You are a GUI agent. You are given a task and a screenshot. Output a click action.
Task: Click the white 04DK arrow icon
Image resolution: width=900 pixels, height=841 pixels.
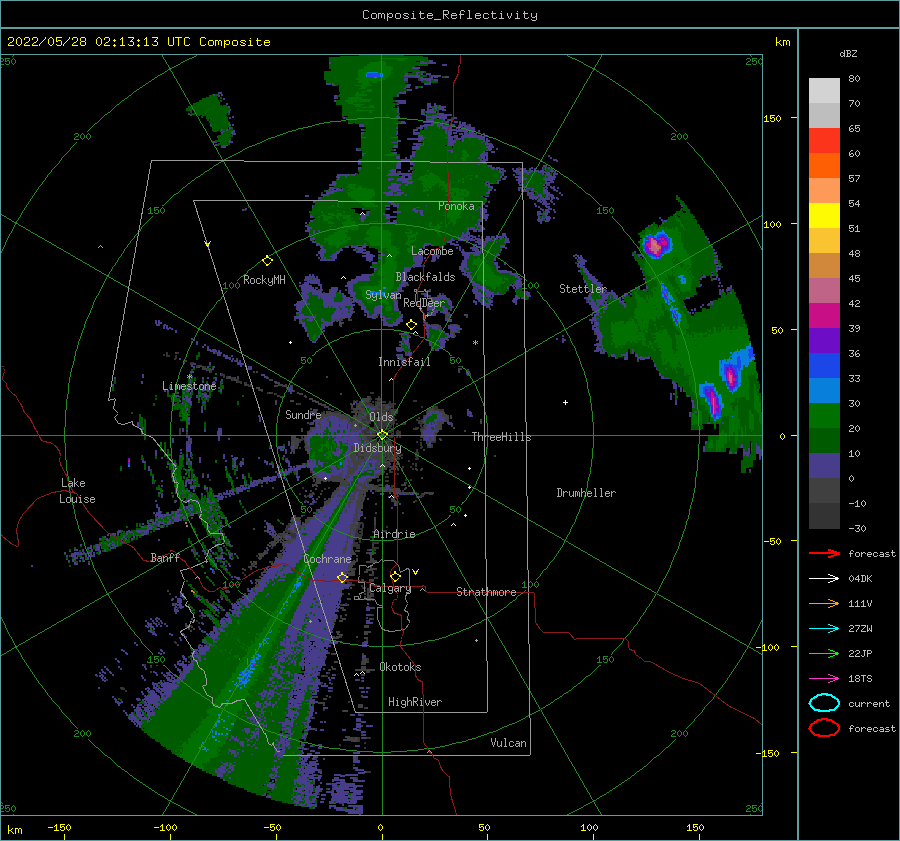(x=824, y=579)
